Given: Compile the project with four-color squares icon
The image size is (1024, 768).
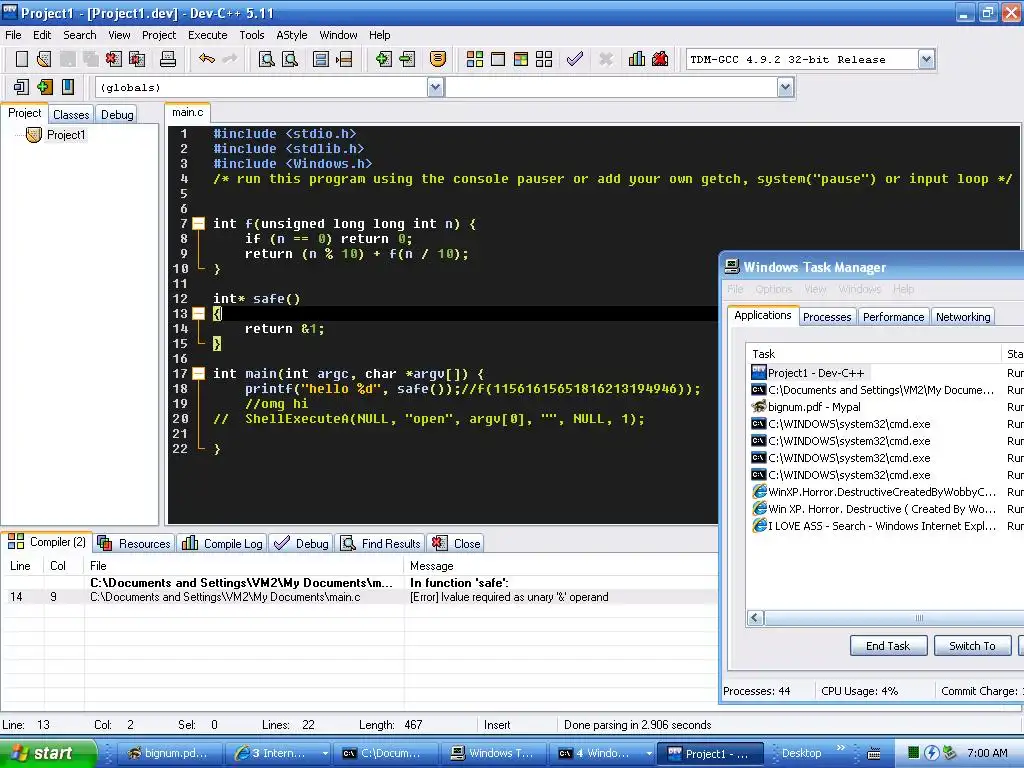Looking at the screenshot, I should pos(475,59).
